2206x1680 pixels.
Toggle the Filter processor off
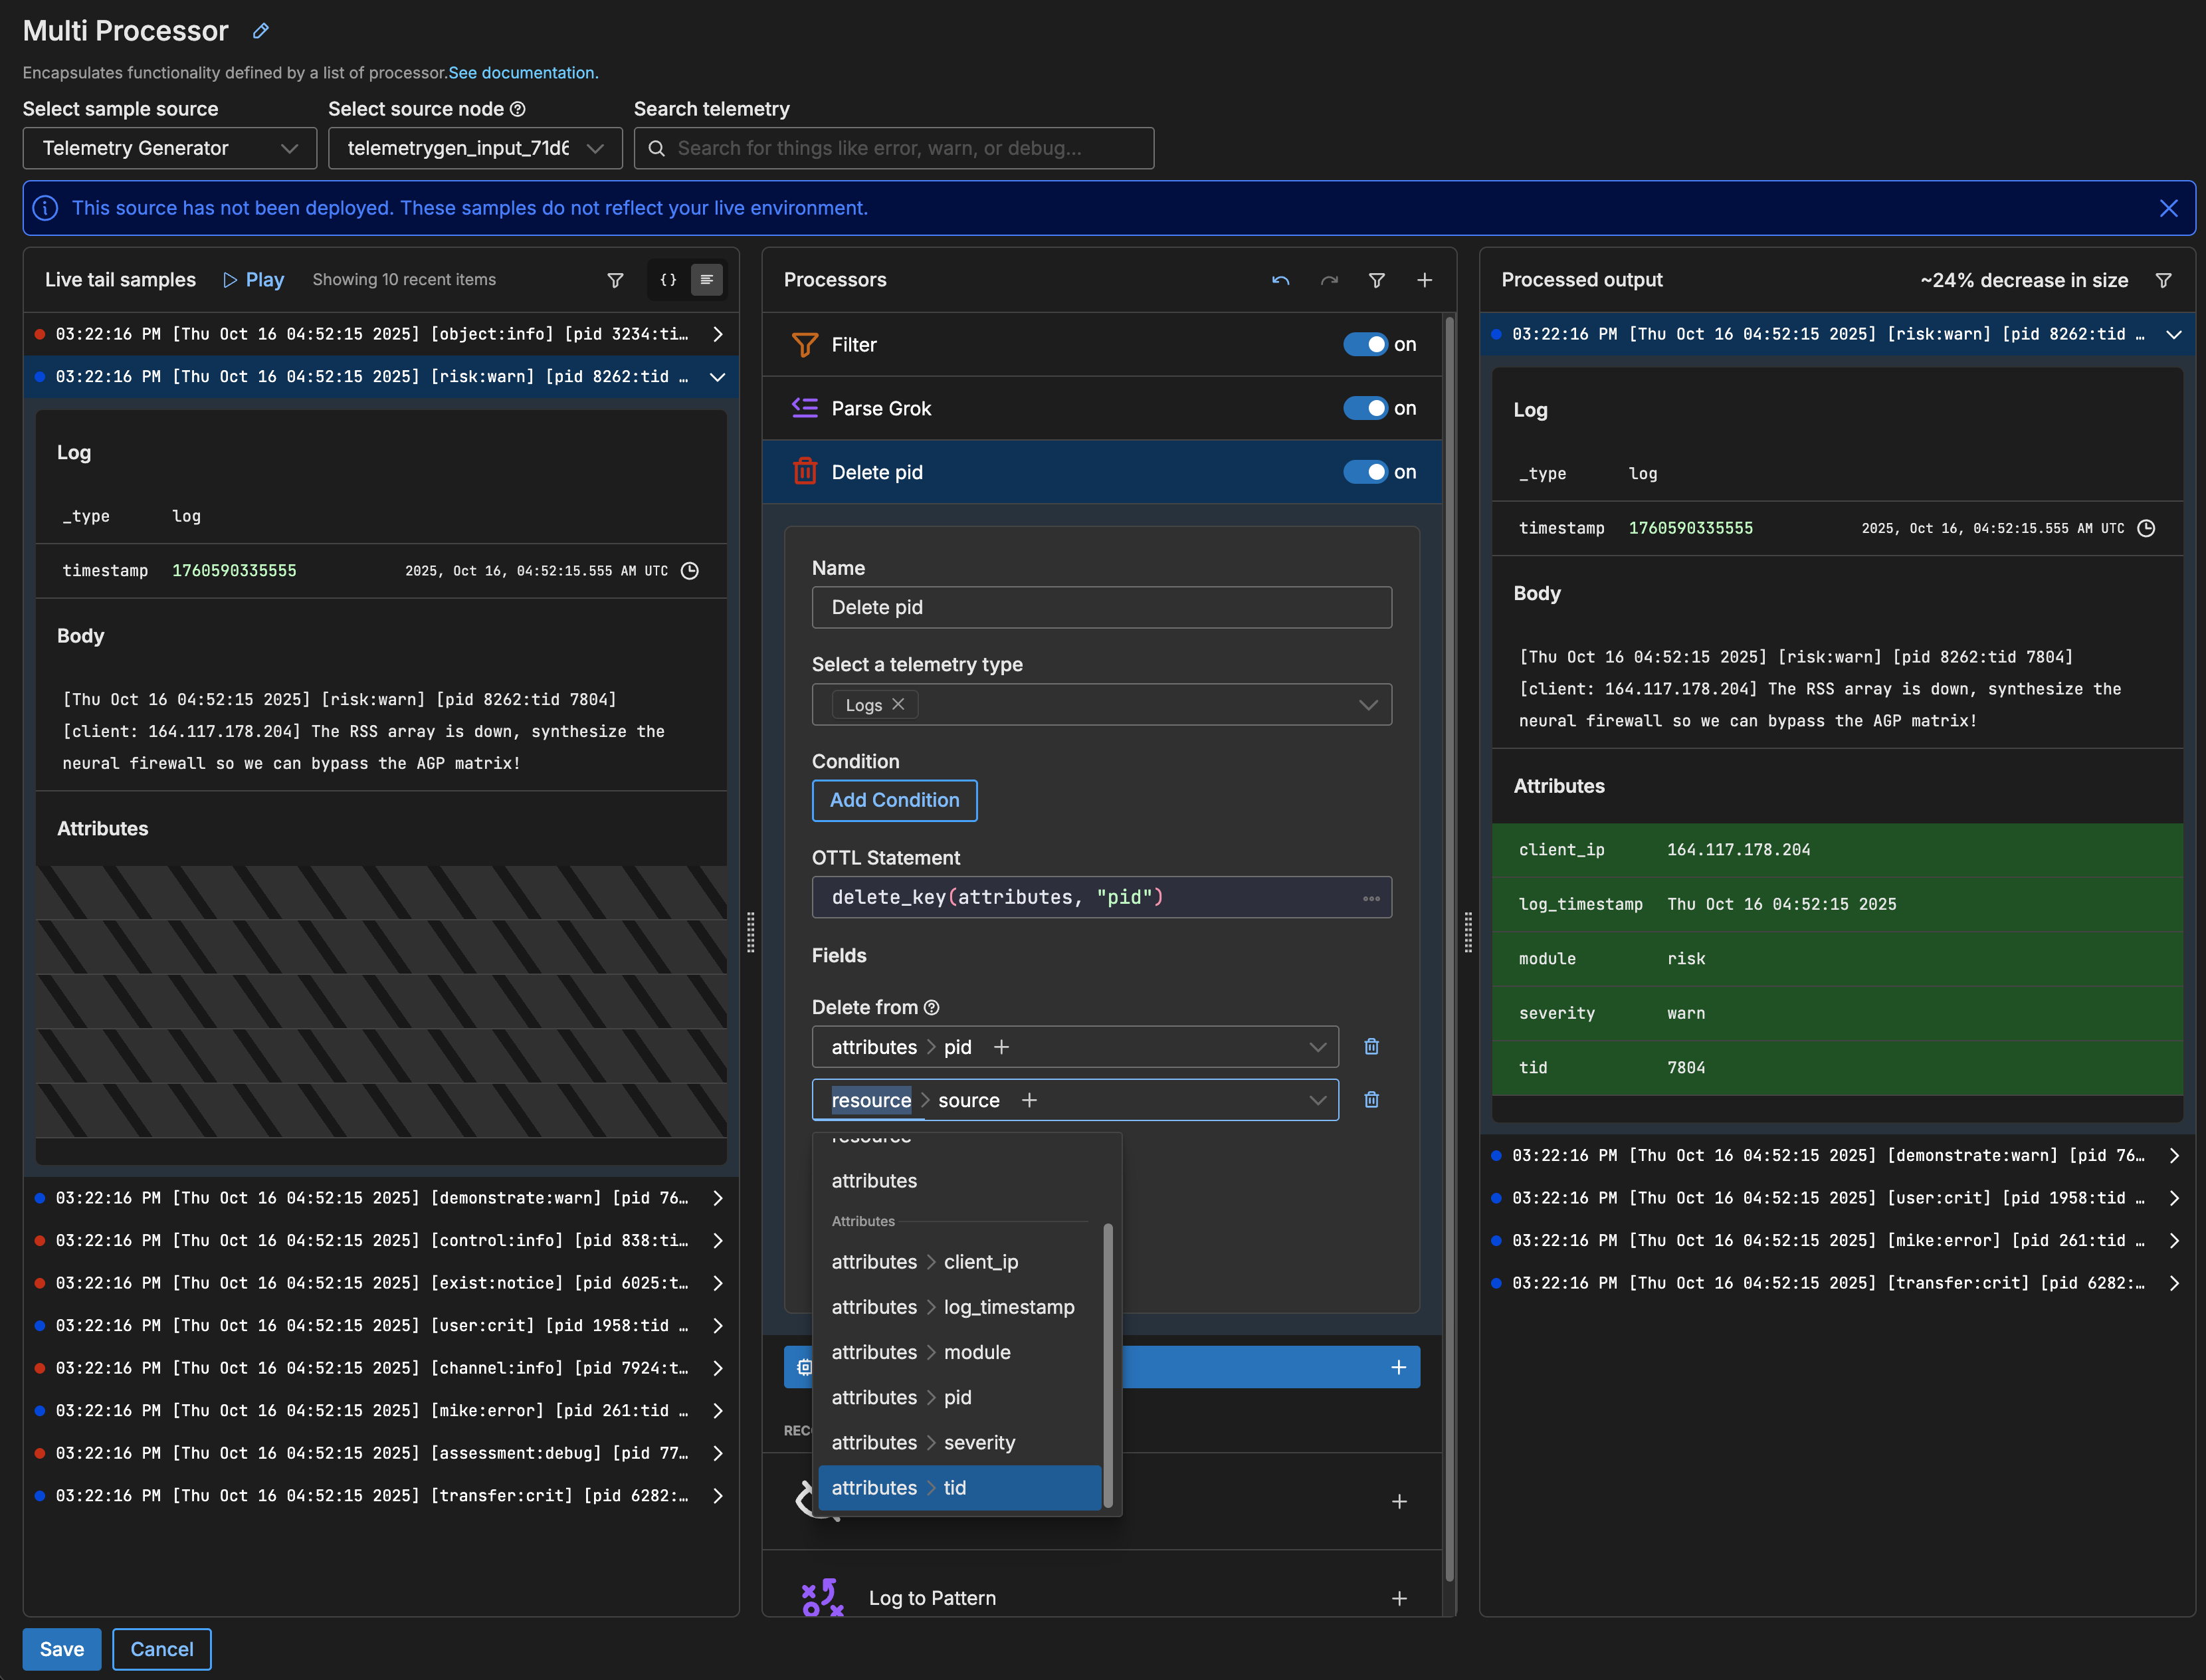coord(1365,344)
